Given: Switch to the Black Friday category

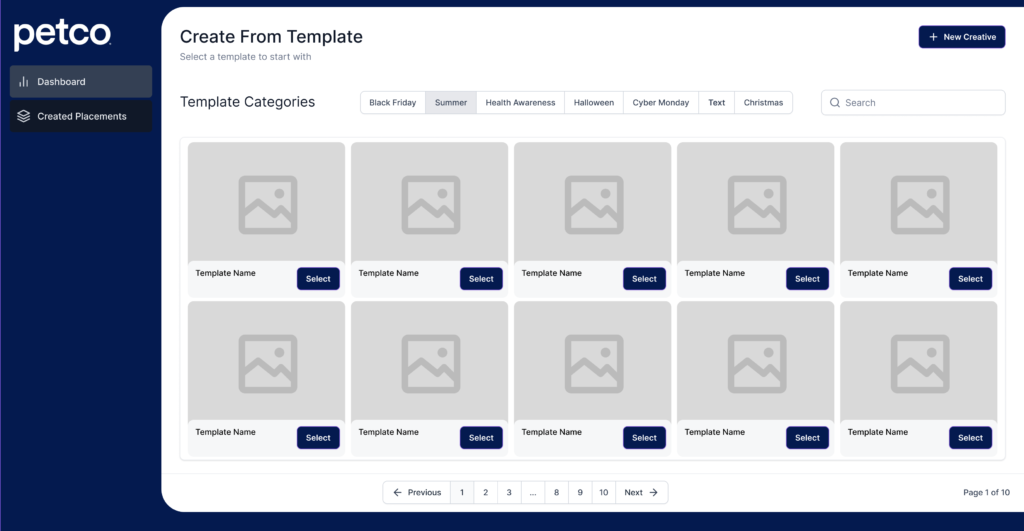Looking at the screenshot, I should [x=392, y=103].
